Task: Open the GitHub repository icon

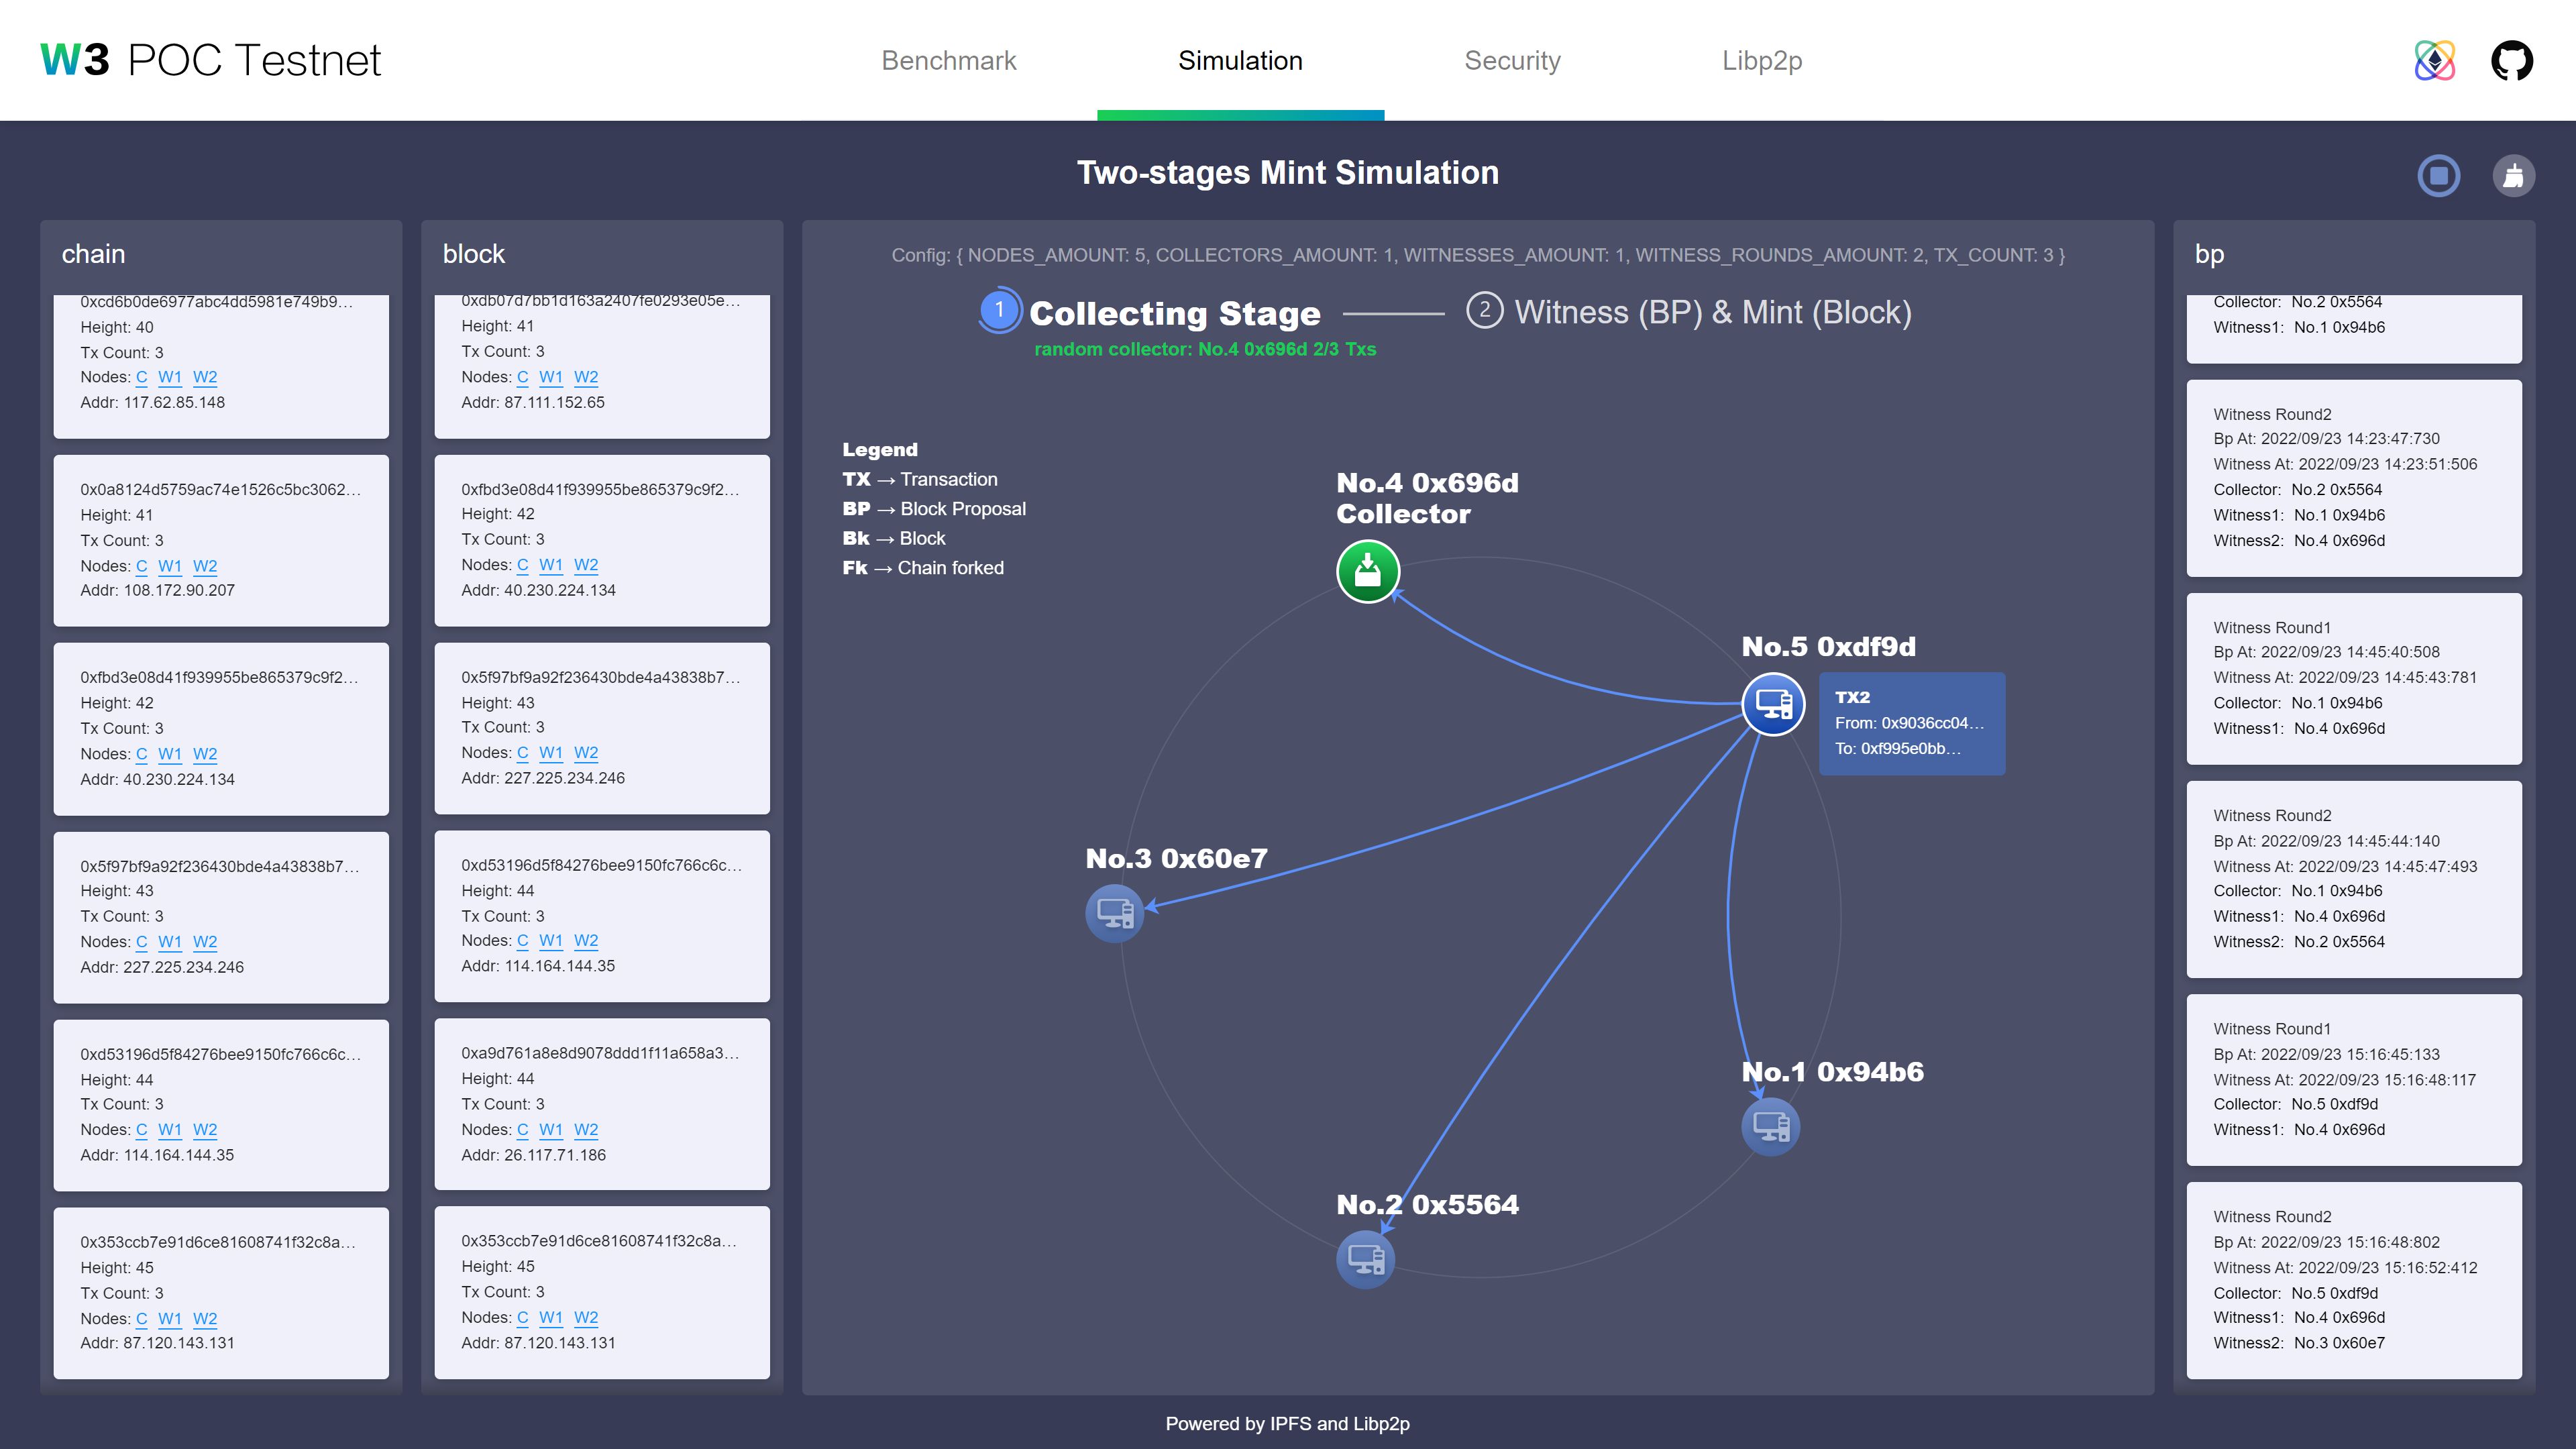Action: click(2512, 61)
